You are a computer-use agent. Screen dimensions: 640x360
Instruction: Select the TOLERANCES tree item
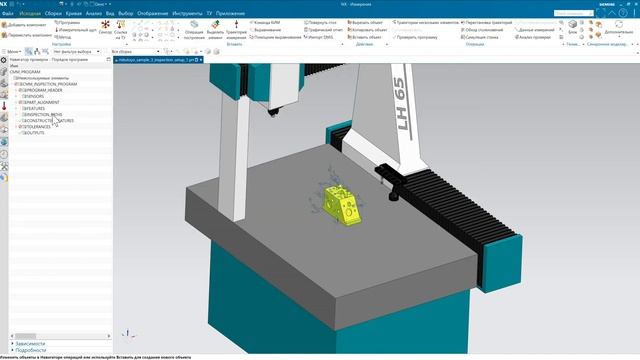coord(36,127)
